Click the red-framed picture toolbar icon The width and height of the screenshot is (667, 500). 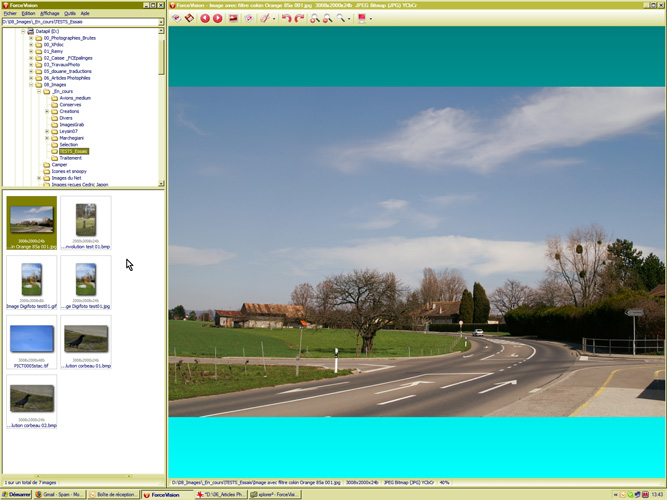pos(234,18)
